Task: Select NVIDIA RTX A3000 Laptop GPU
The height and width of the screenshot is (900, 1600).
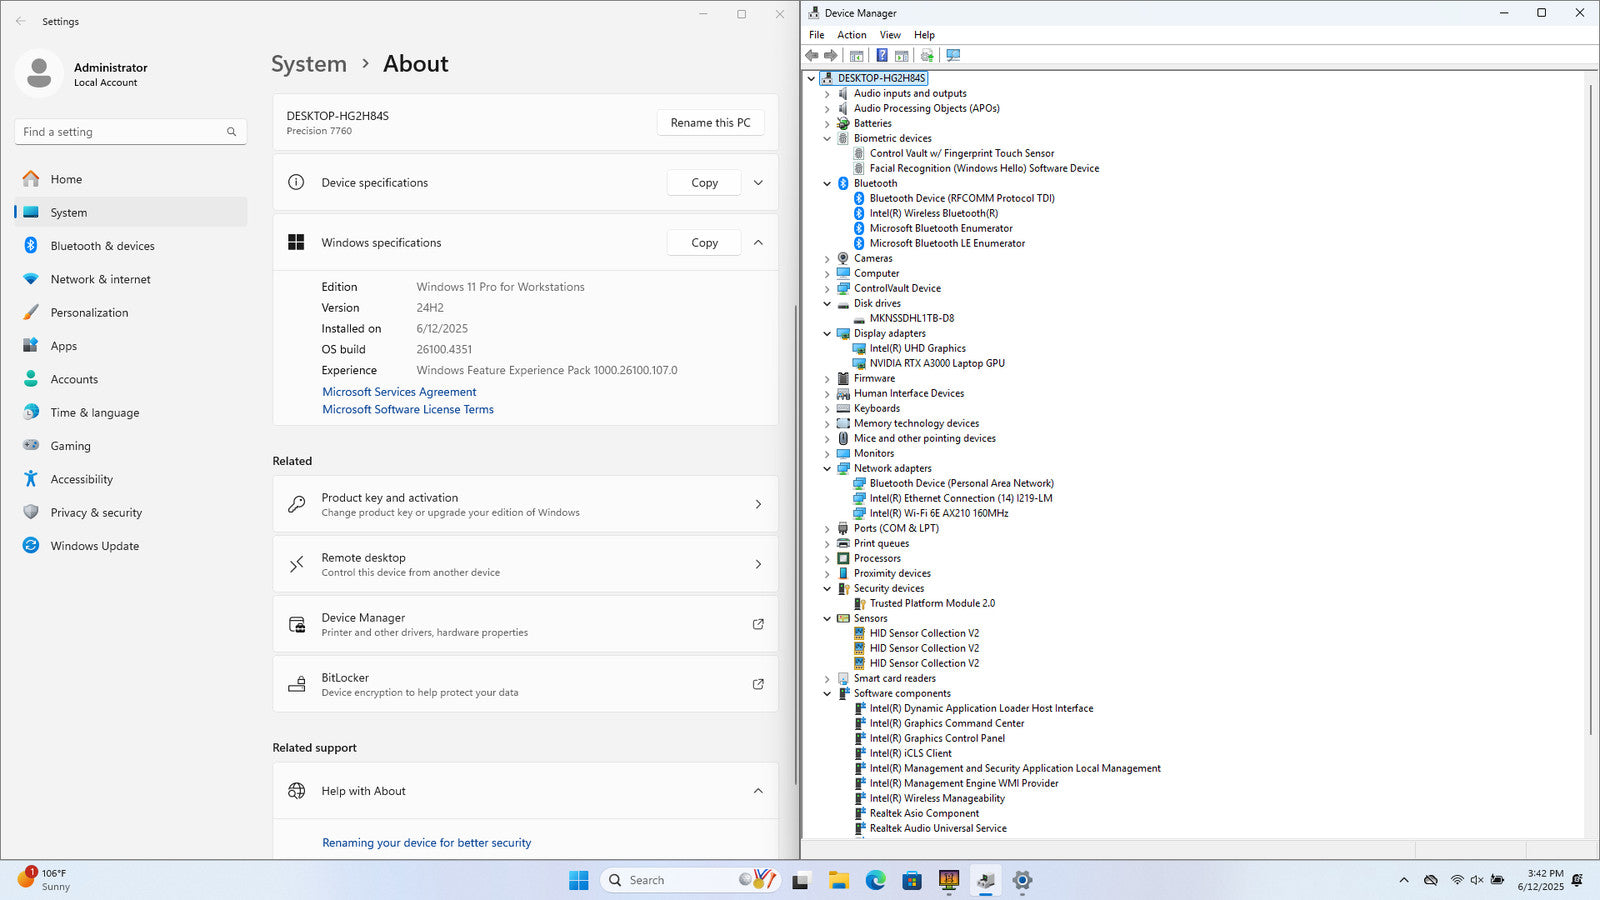Action: pos(937,364)
